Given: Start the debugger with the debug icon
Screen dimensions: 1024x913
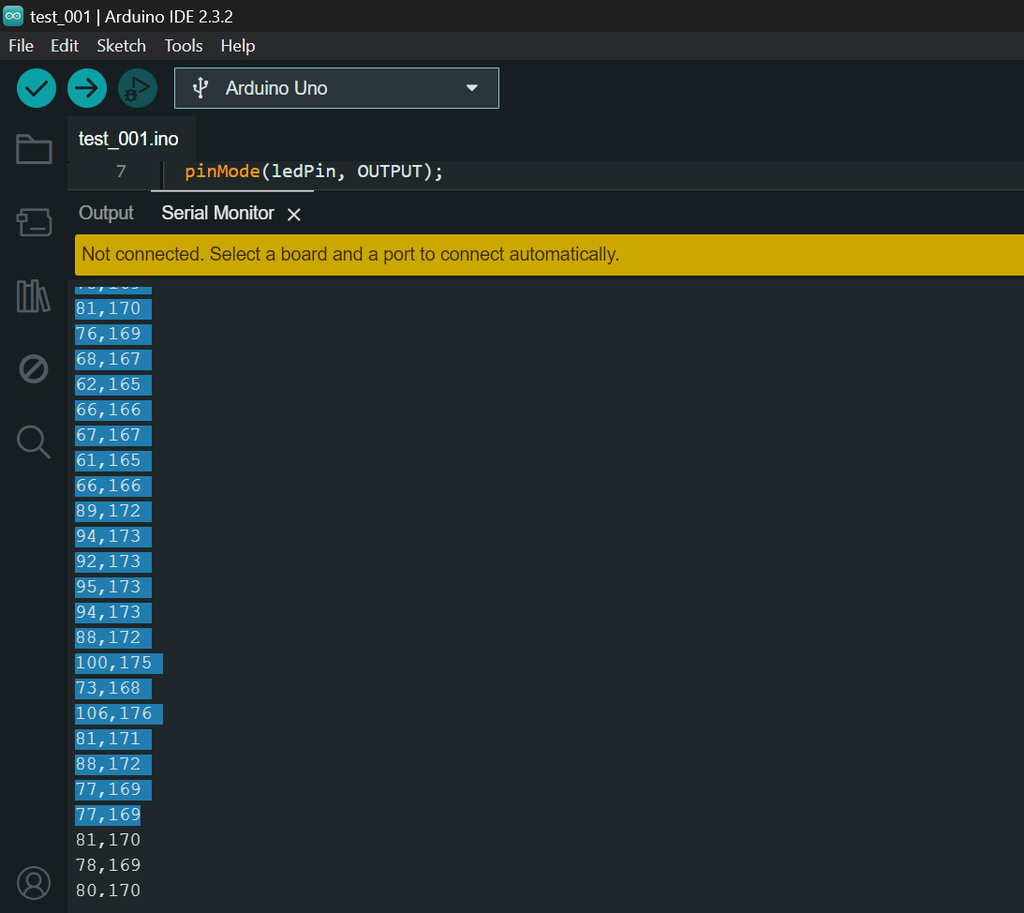Looking at the screenshot, I should (137, 88).
